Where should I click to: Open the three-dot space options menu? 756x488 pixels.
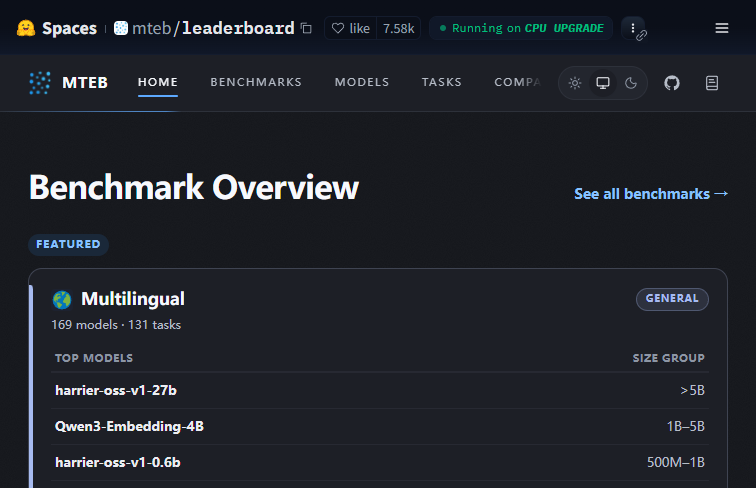pyautogui.click(x=633, y=28)
